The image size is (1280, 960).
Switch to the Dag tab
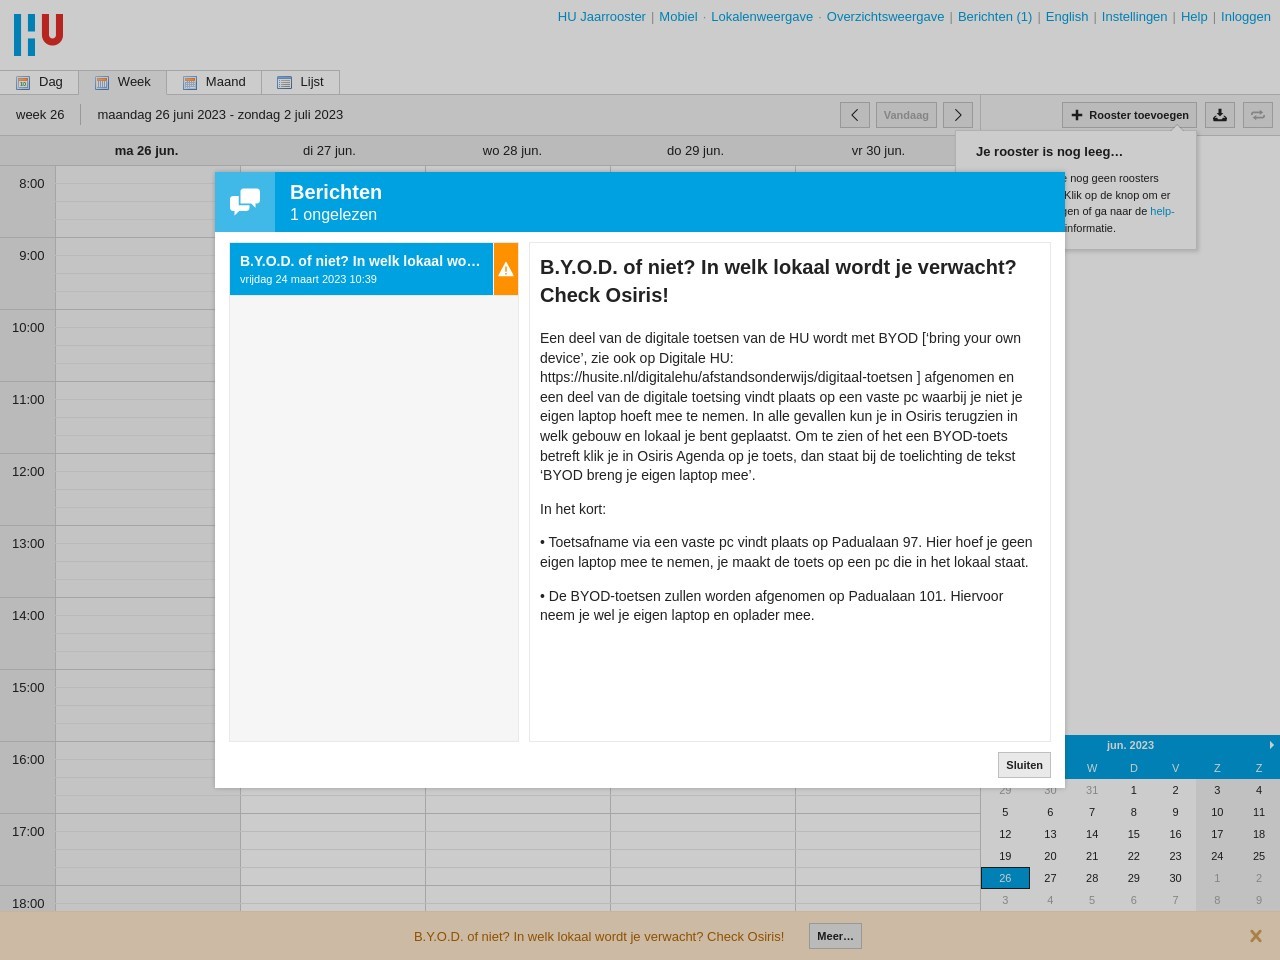pos(40,82)
